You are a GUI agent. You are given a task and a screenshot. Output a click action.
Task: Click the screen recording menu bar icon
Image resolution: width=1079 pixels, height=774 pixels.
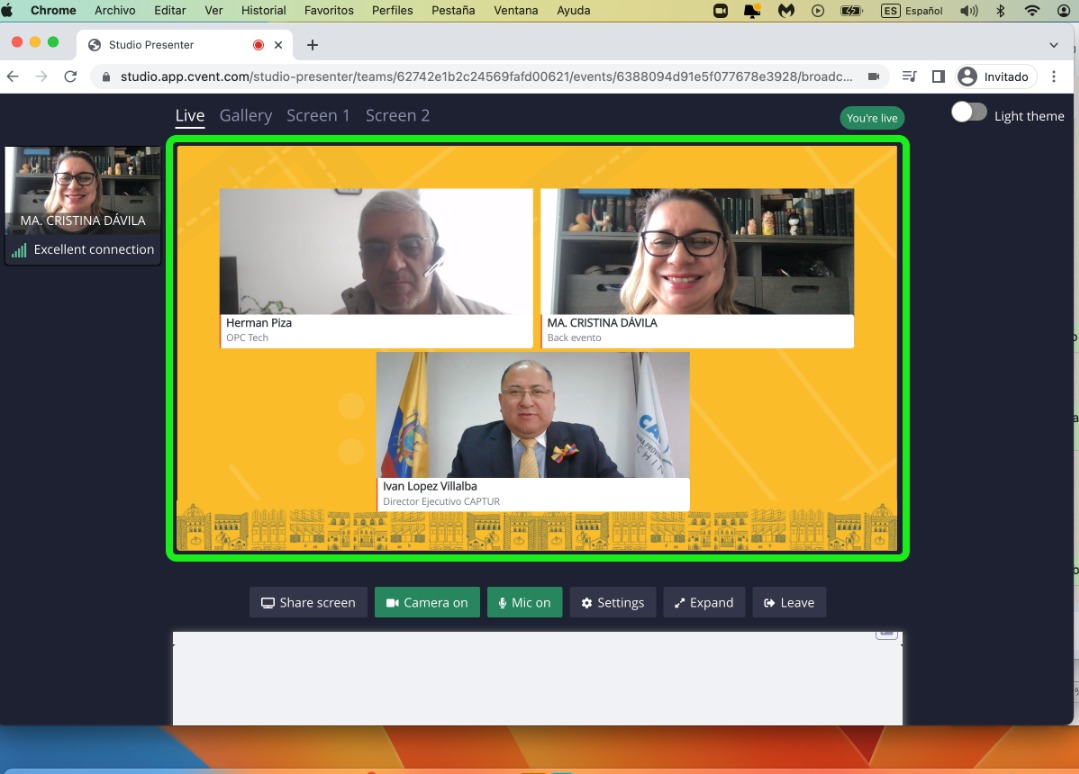click(x=720, y=10)
